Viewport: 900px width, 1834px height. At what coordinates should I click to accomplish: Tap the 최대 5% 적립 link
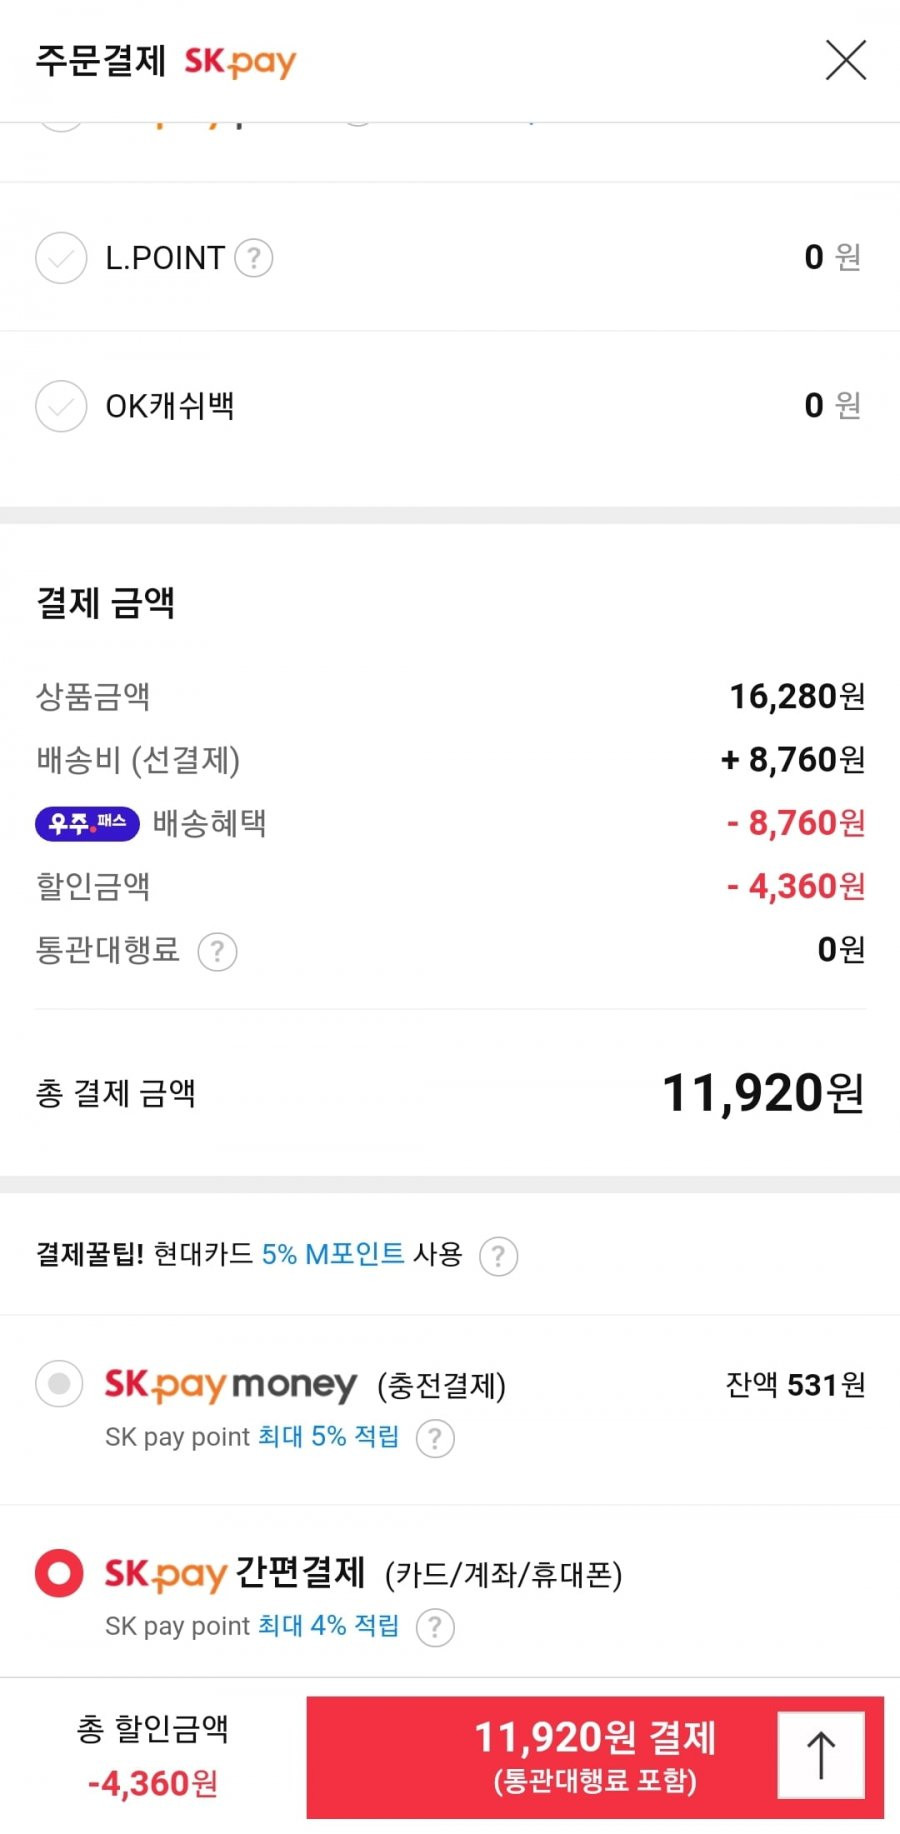(x=328, y=1437)
